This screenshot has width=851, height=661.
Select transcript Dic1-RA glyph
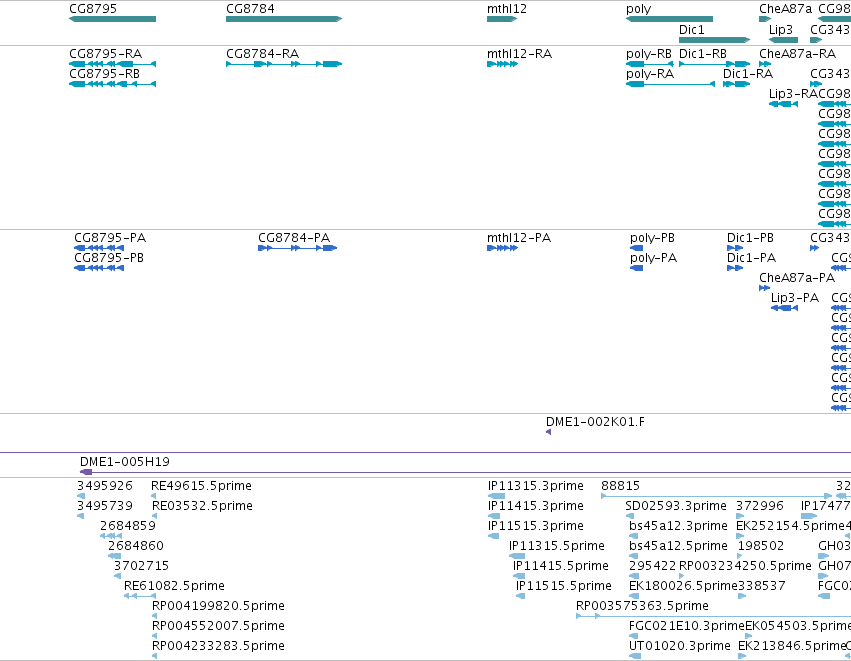[736, 84]
